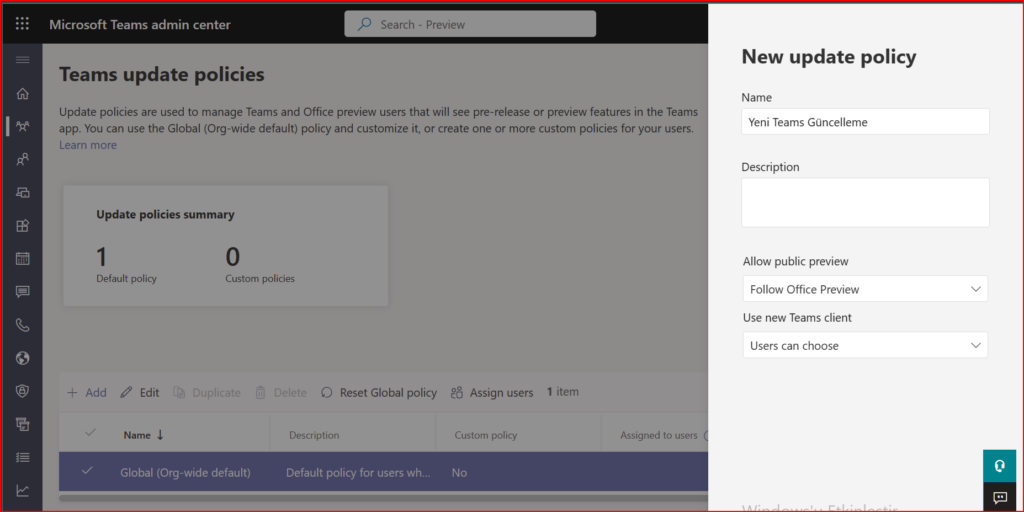The height and width of the screenshot is (512, 1024).
Task: Open the app launcher waffle icon
Action: point(22,24)
